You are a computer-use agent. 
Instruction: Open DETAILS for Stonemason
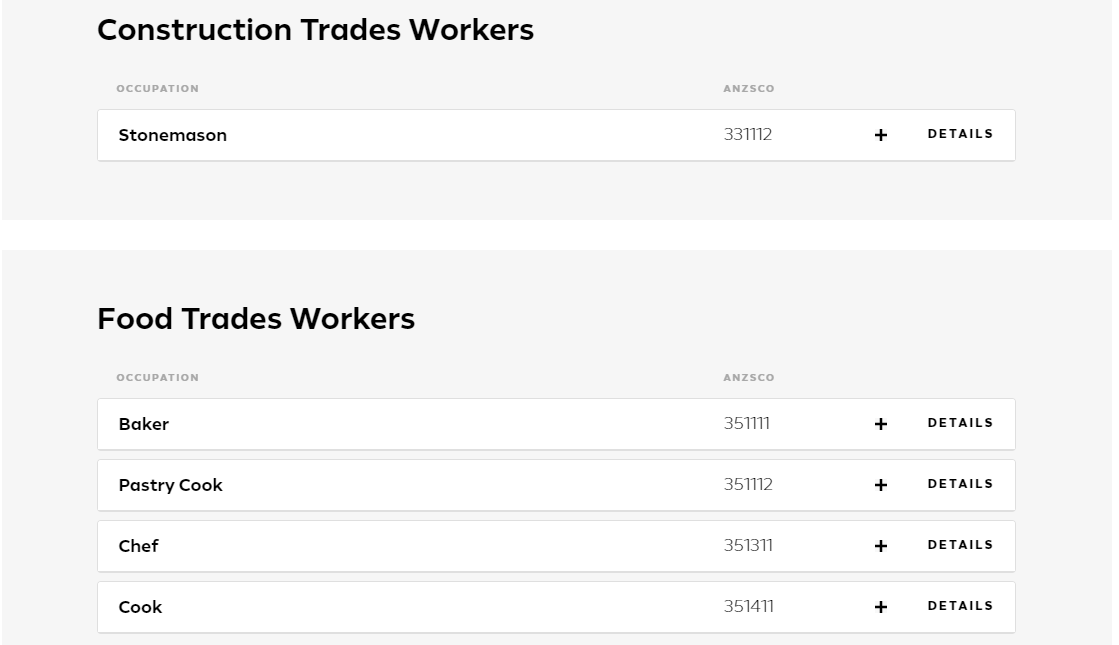pyautogui.click(x=960, y=134)
